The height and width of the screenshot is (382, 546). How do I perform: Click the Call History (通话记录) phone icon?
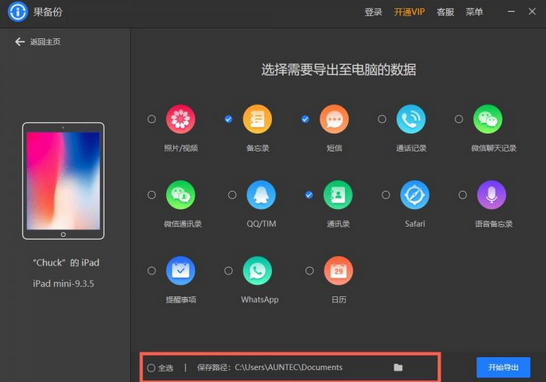pyautogui.click(x=411, y=119)
